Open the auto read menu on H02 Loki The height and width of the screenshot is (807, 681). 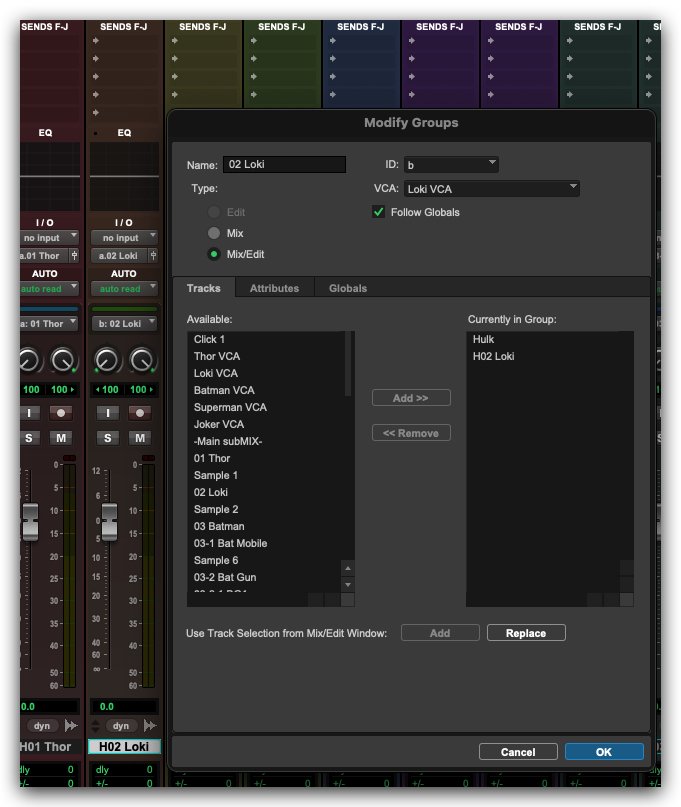tap(123, 289)
